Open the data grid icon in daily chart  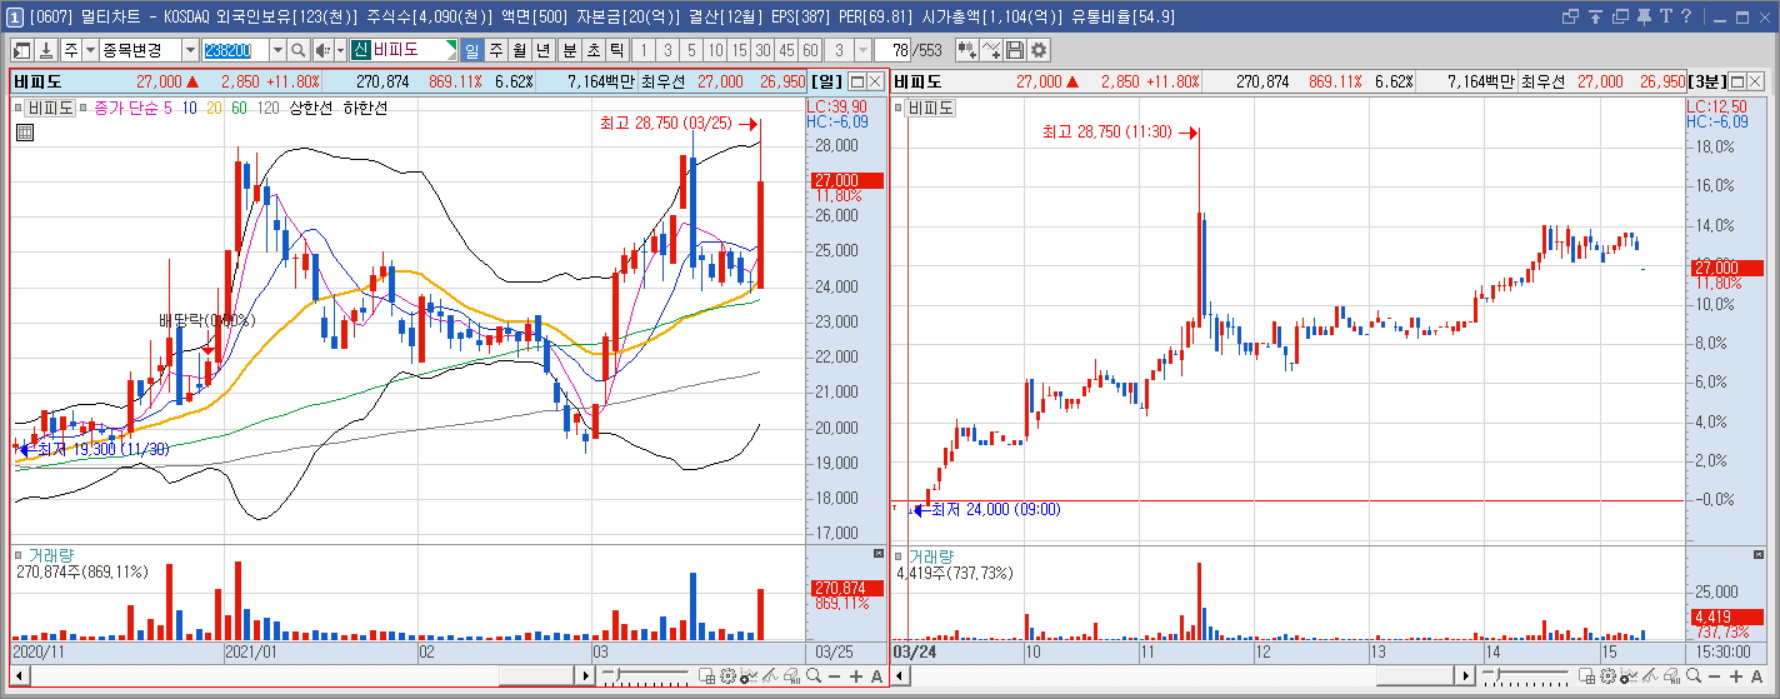pos(25,132)
